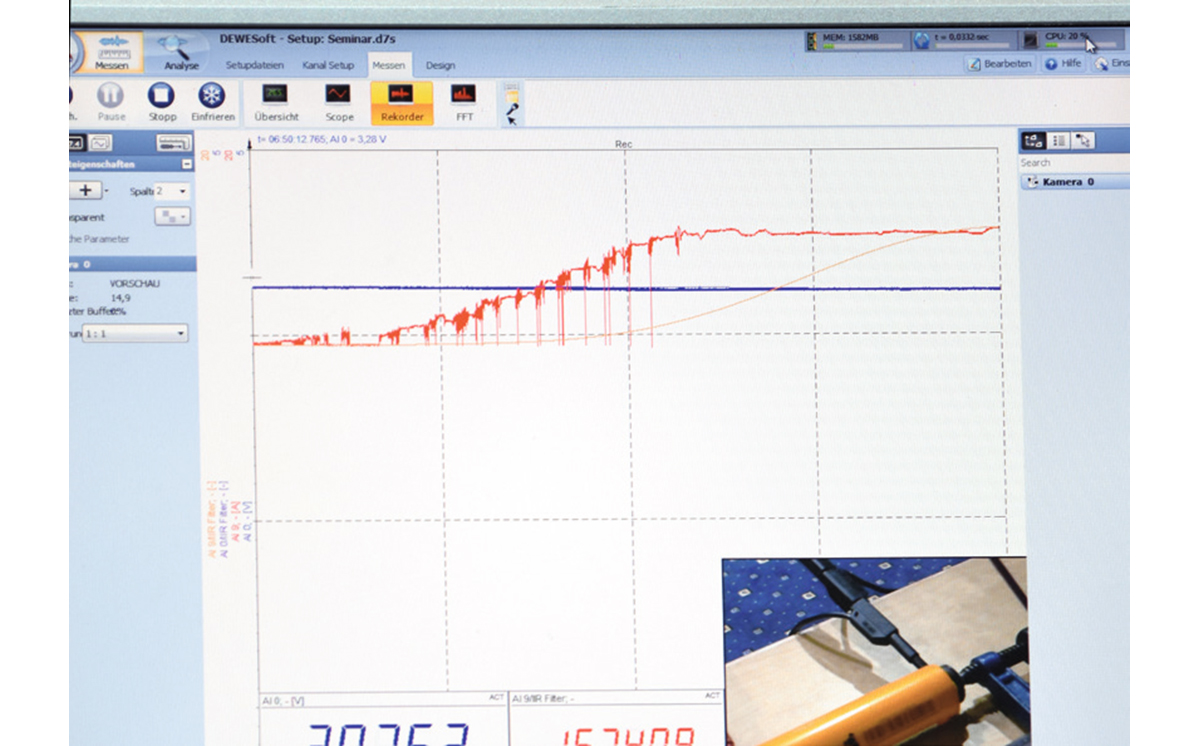Viewport: 1200px width, 746px height.
Task: Open the dropdown arrow next to plus button
Action: 108,190
